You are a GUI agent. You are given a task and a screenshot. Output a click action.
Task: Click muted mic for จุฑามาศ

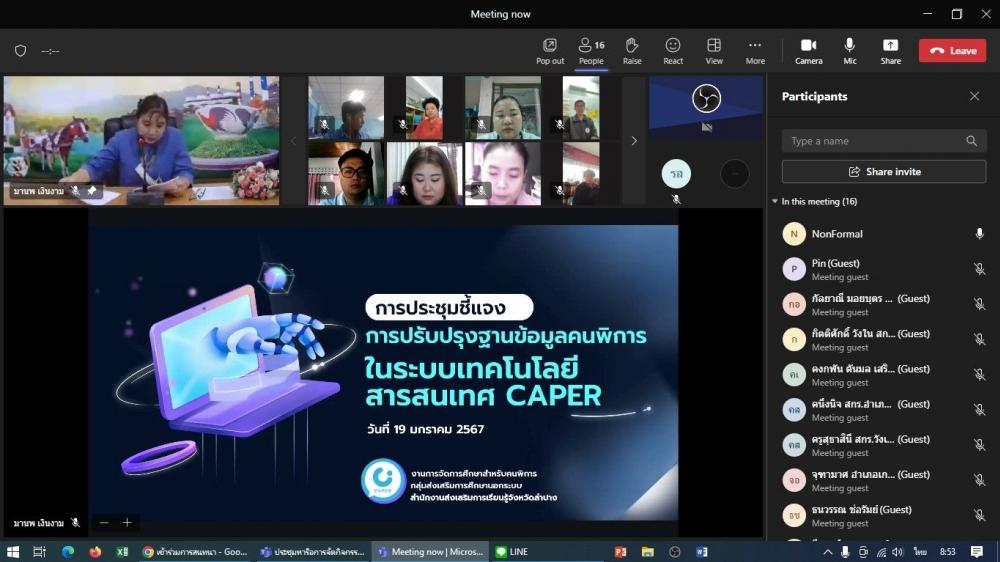(x=979, y=480)
